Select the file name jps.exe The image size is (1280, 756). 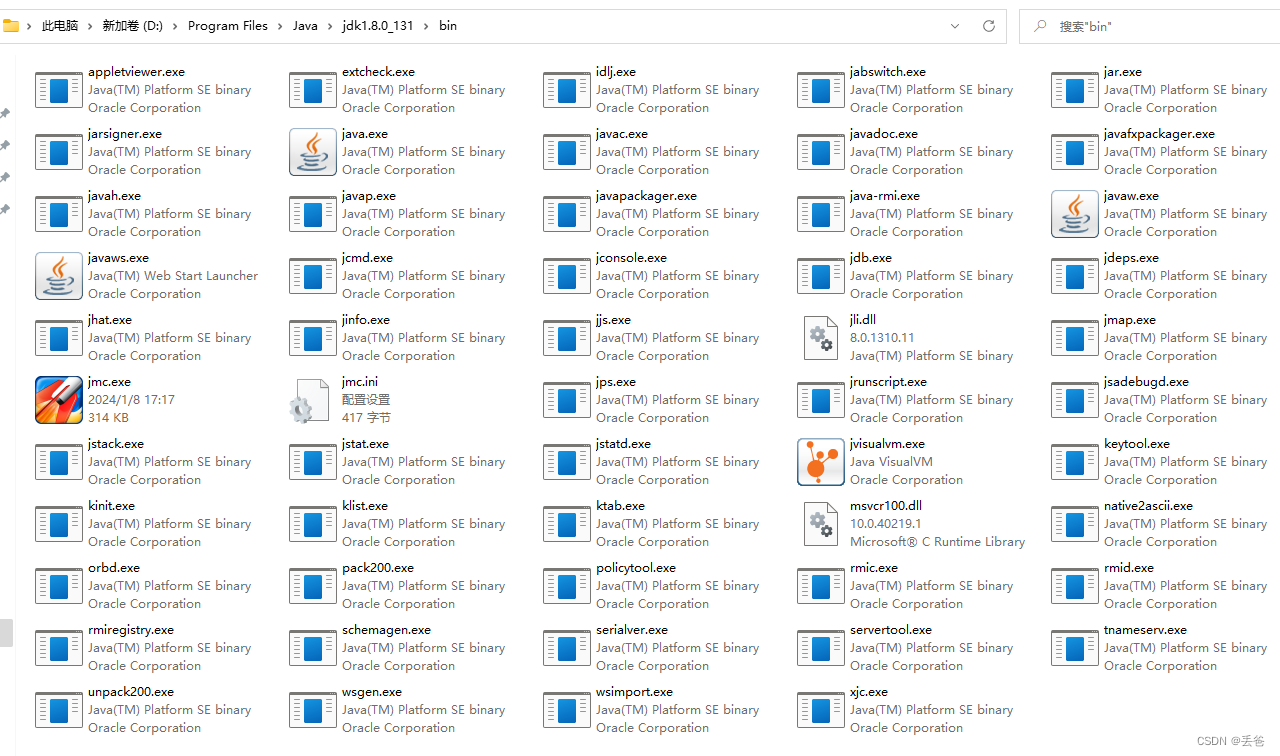tap(616, 382)
